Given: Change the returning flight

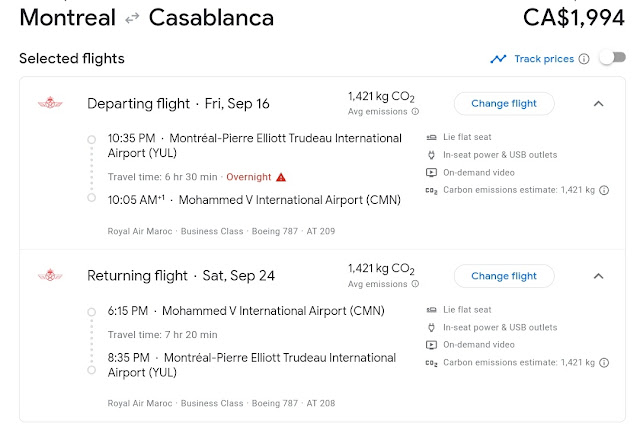Looking at the screenshot, I should coord(503,275).
